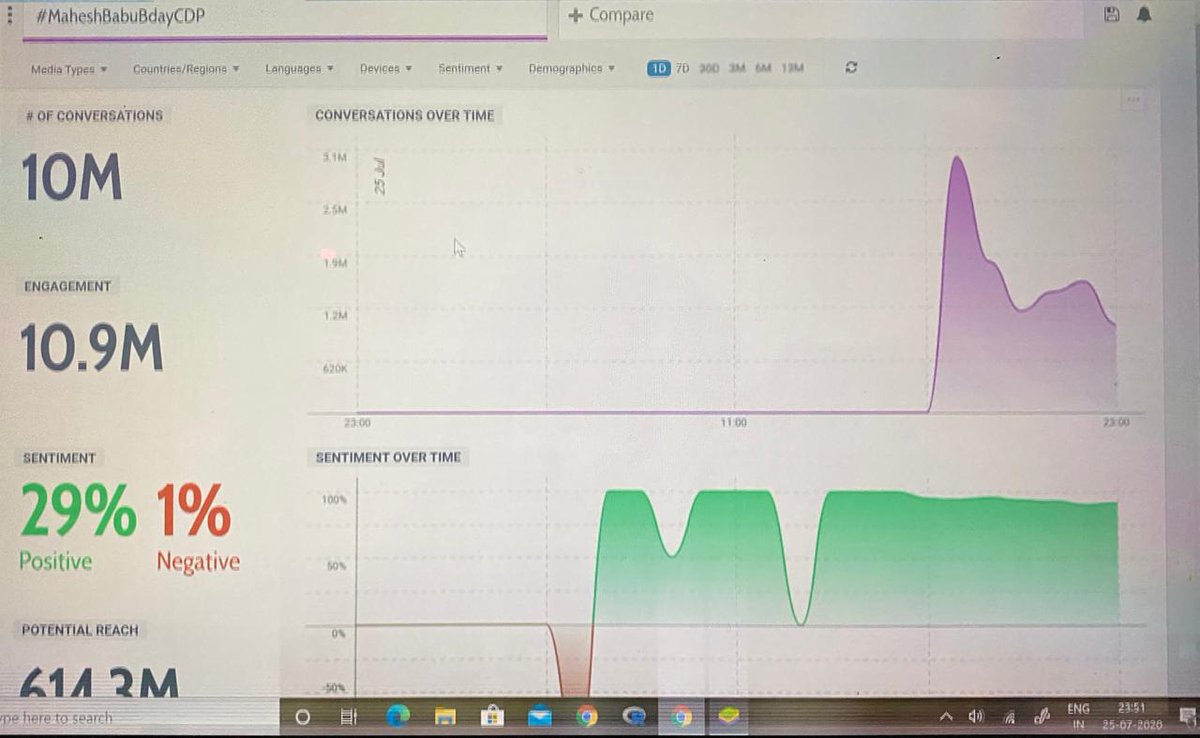This screenshot has height=738, width=1200.
Task: Select the 7D time range
Action: pyautogui.click(x=682, y=68)
